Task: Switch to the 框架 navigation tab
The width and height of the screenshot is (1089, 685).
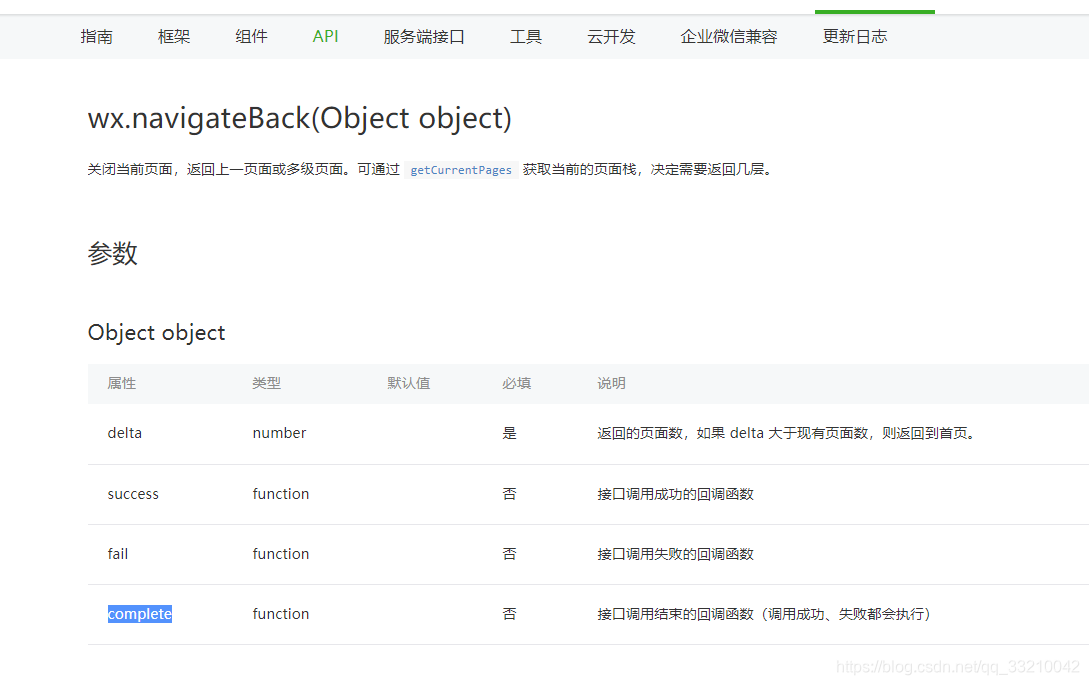Action: [173, 36]
